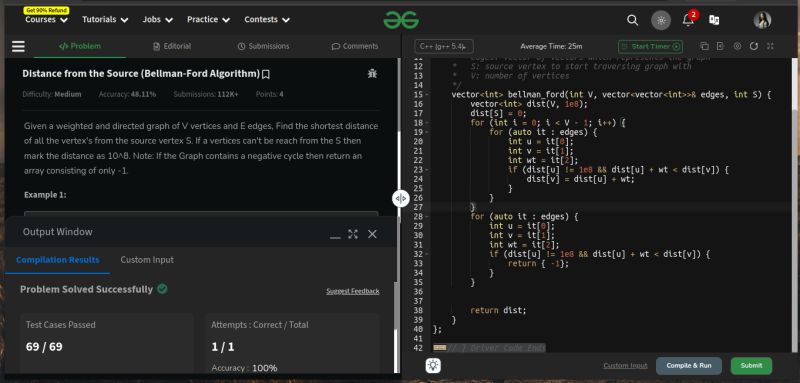Expand the Courses dropdown menu

[x=46, y=19]
